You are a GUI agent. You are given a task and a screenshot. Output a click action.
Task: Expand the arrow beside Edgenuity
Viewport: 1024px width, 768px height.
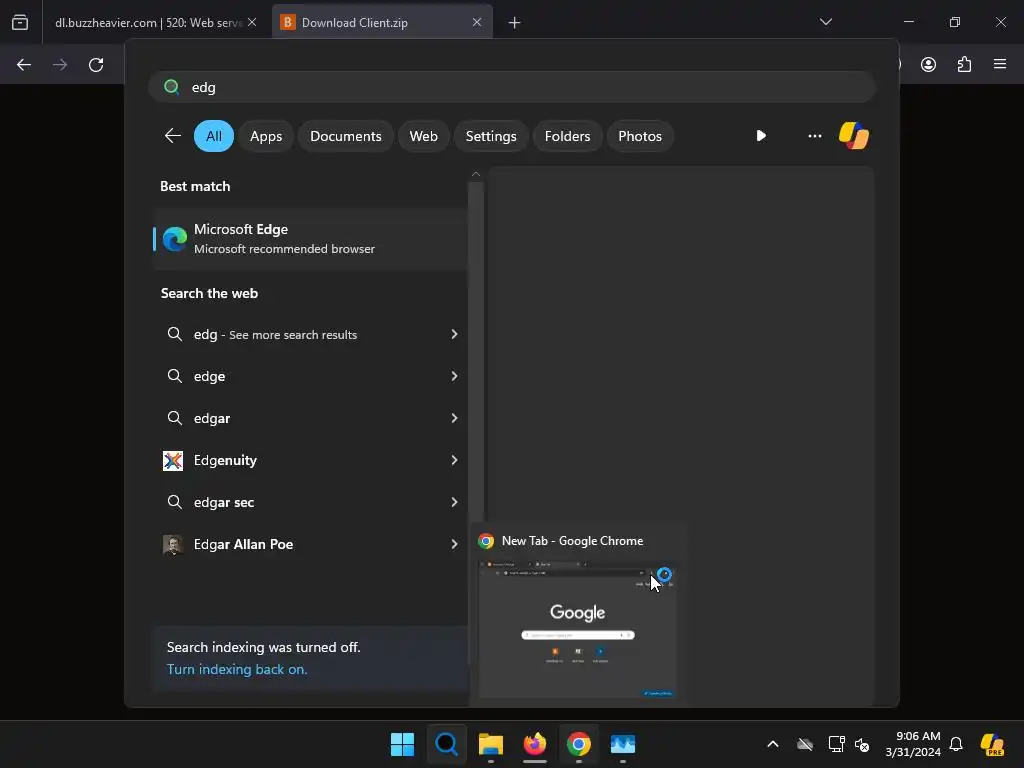click(x=454, y=460)
